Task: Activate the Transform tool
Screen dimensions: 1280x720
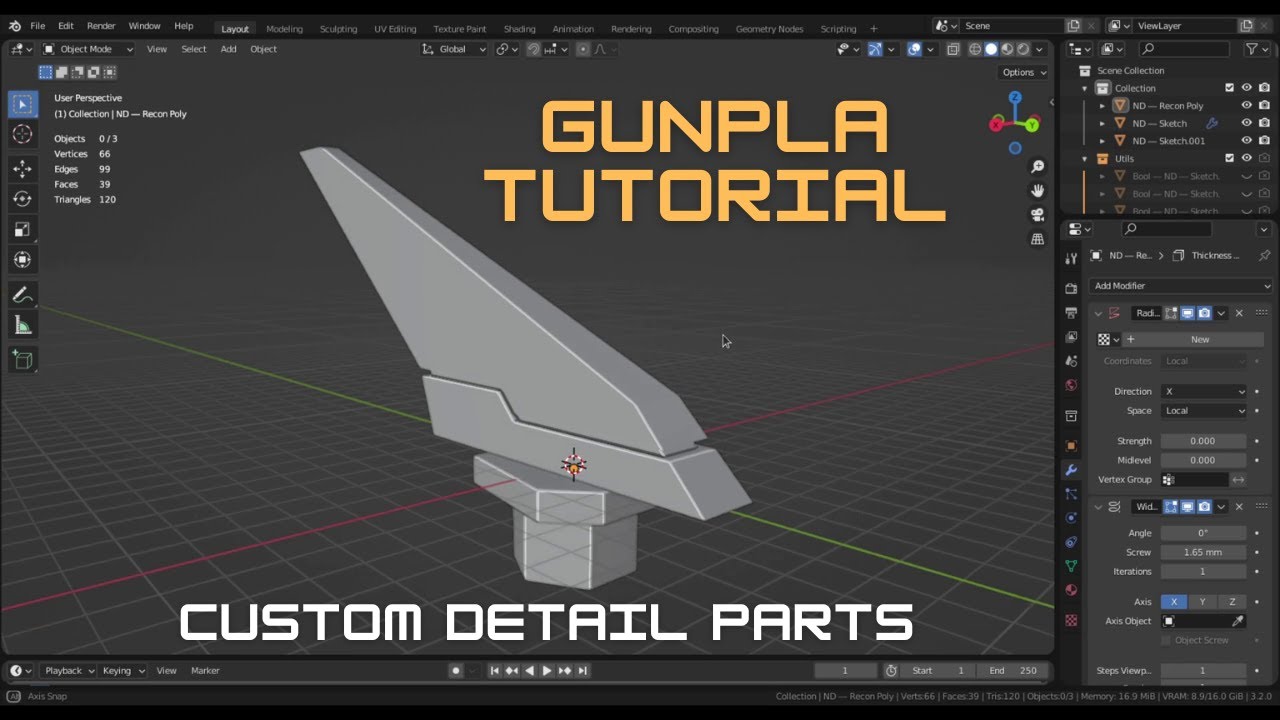Action: point(23,259)
